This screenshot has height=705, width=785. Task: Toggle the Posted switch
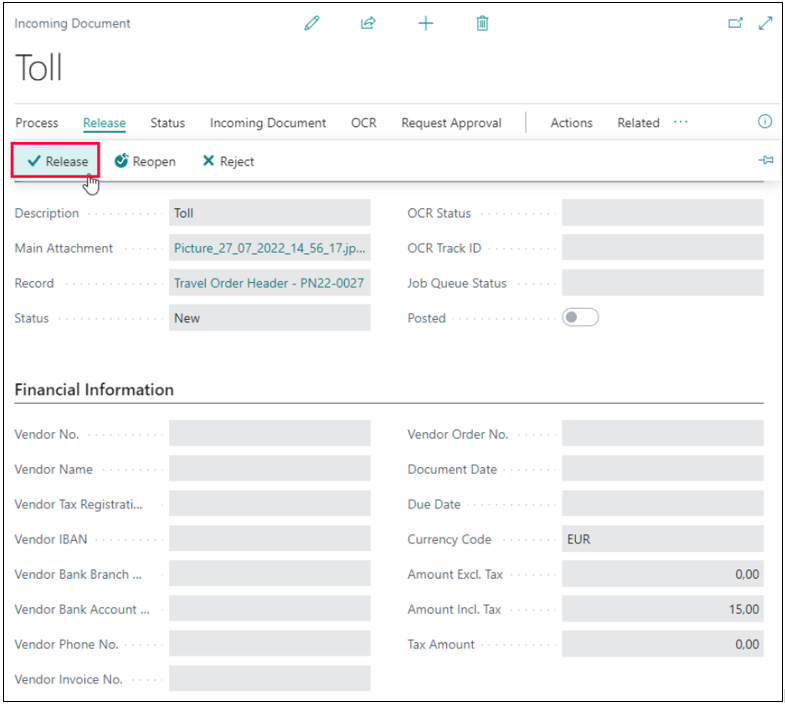click(580, 317)
